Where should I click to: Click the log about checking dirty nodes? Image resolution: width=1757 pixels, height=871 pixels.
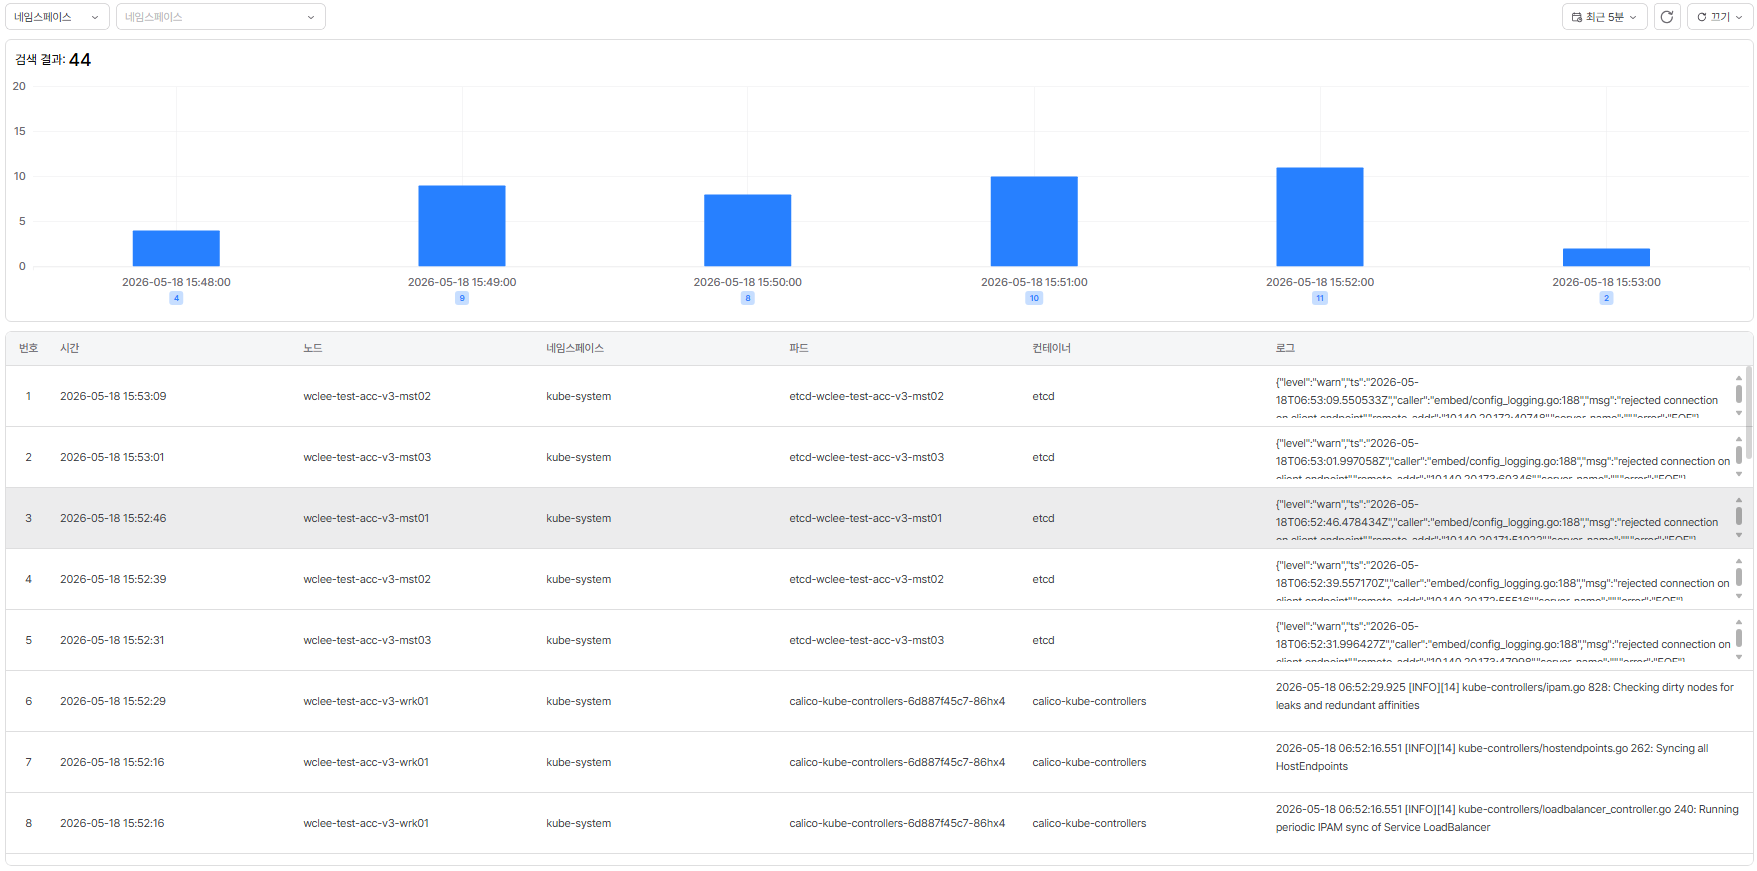point(1505,696)
